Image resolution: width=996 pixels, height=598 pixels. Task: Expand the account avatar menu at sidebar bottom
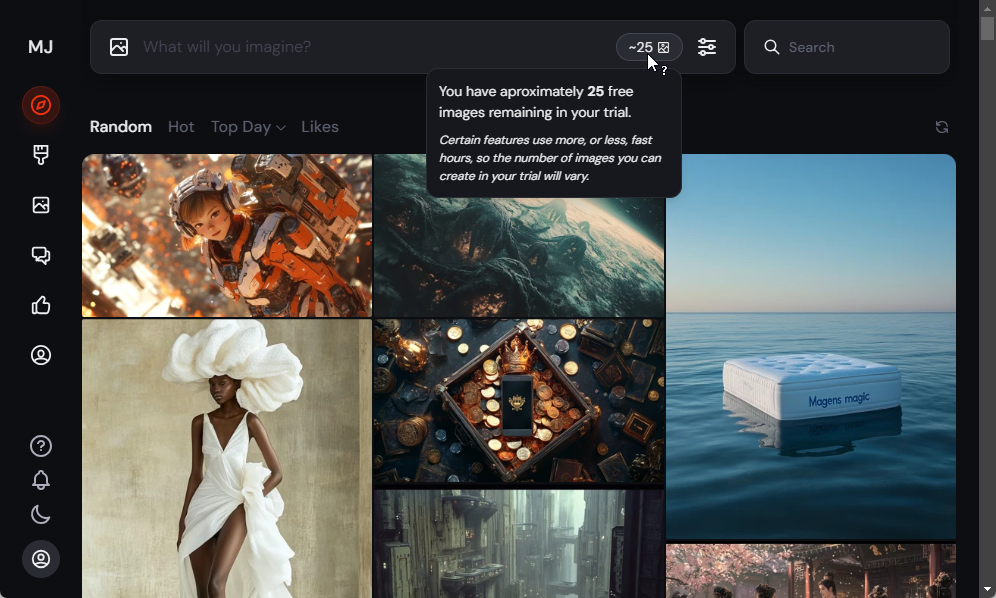click(41, 559)
